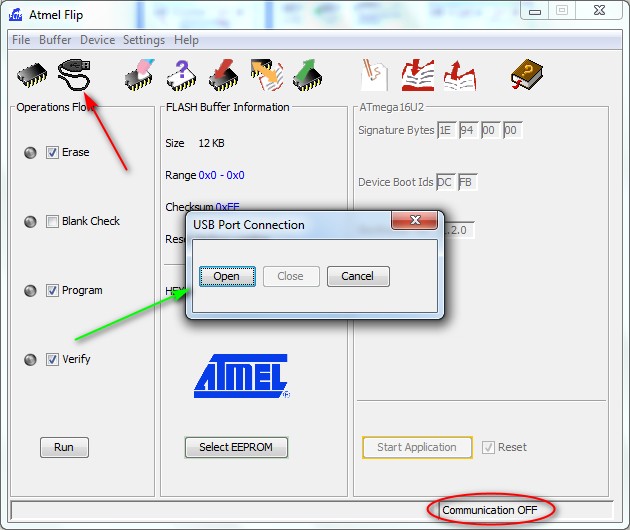Screen dimensions: 630x530
Task: Open the Help menu
Action: pos(186,40)
